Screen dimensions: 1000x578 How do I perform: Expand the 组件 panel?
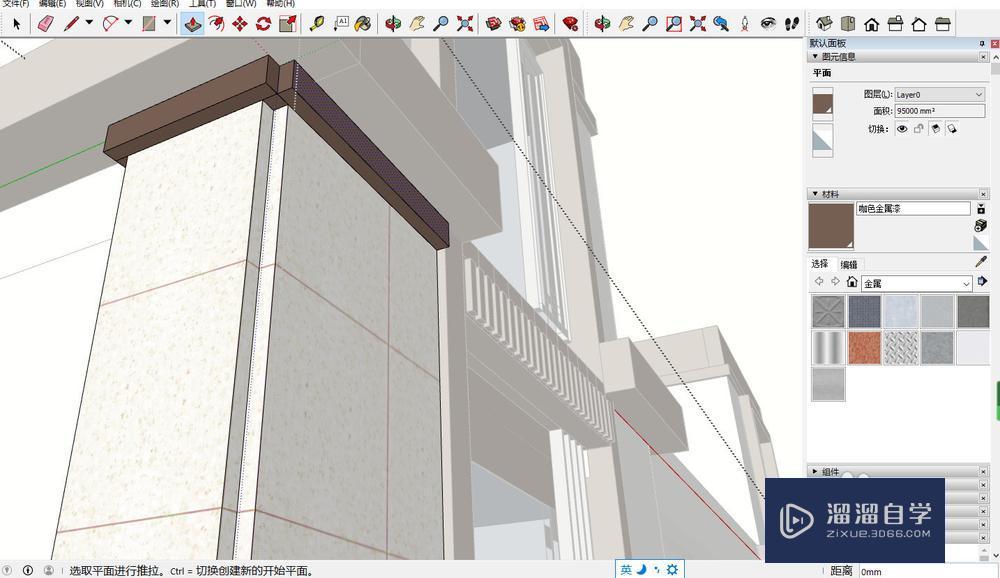(815, 471)
